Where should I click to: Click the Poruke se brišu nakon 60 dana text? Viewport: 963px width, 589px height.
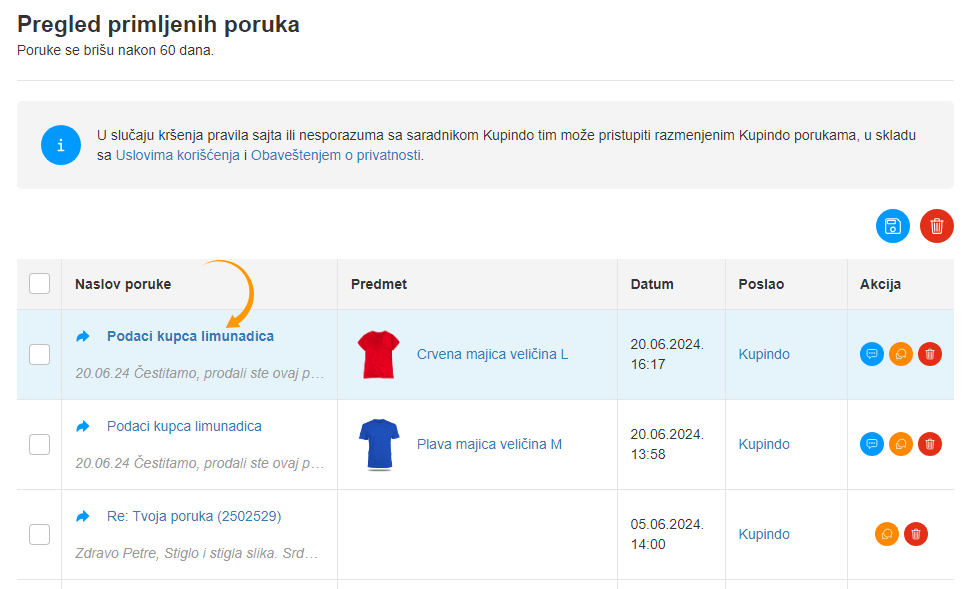click(115, 50)
